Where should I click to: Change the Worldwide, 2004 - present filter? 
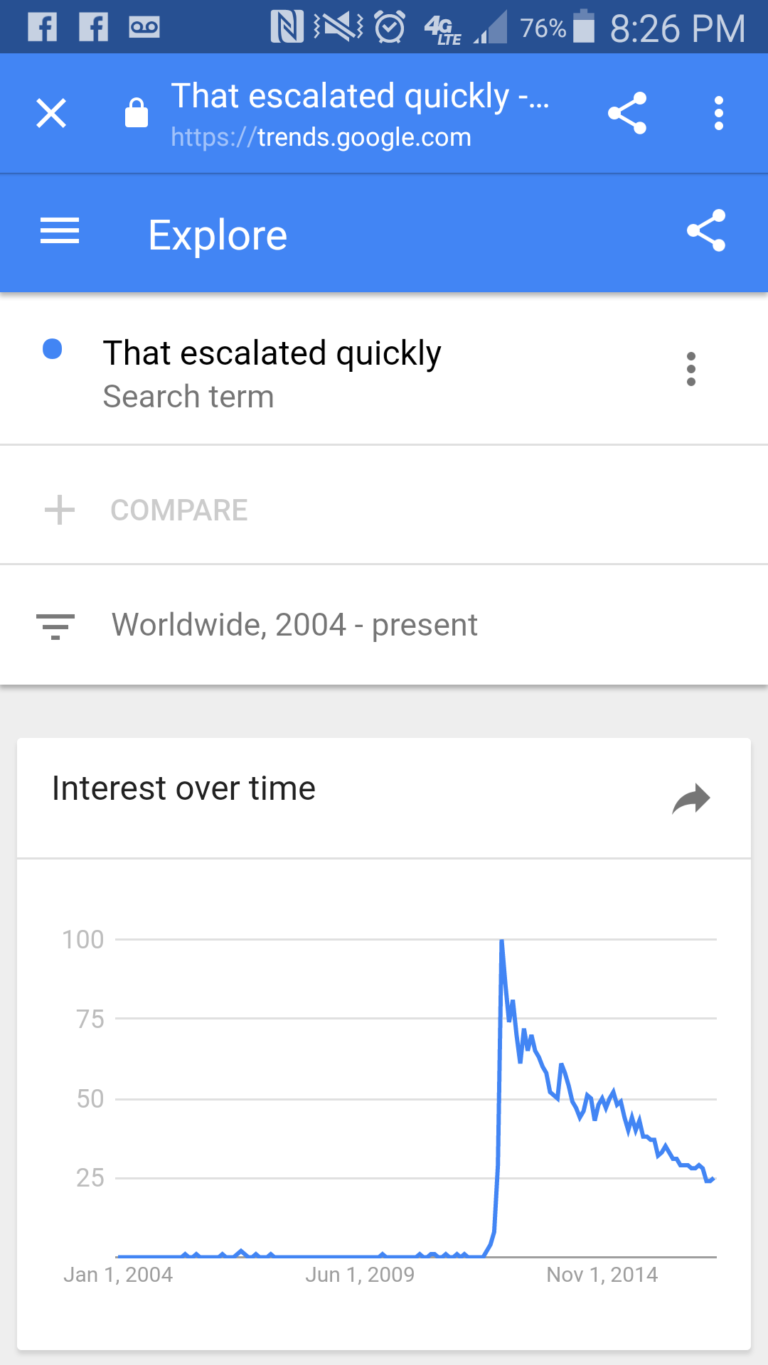(x=295, y=625)
